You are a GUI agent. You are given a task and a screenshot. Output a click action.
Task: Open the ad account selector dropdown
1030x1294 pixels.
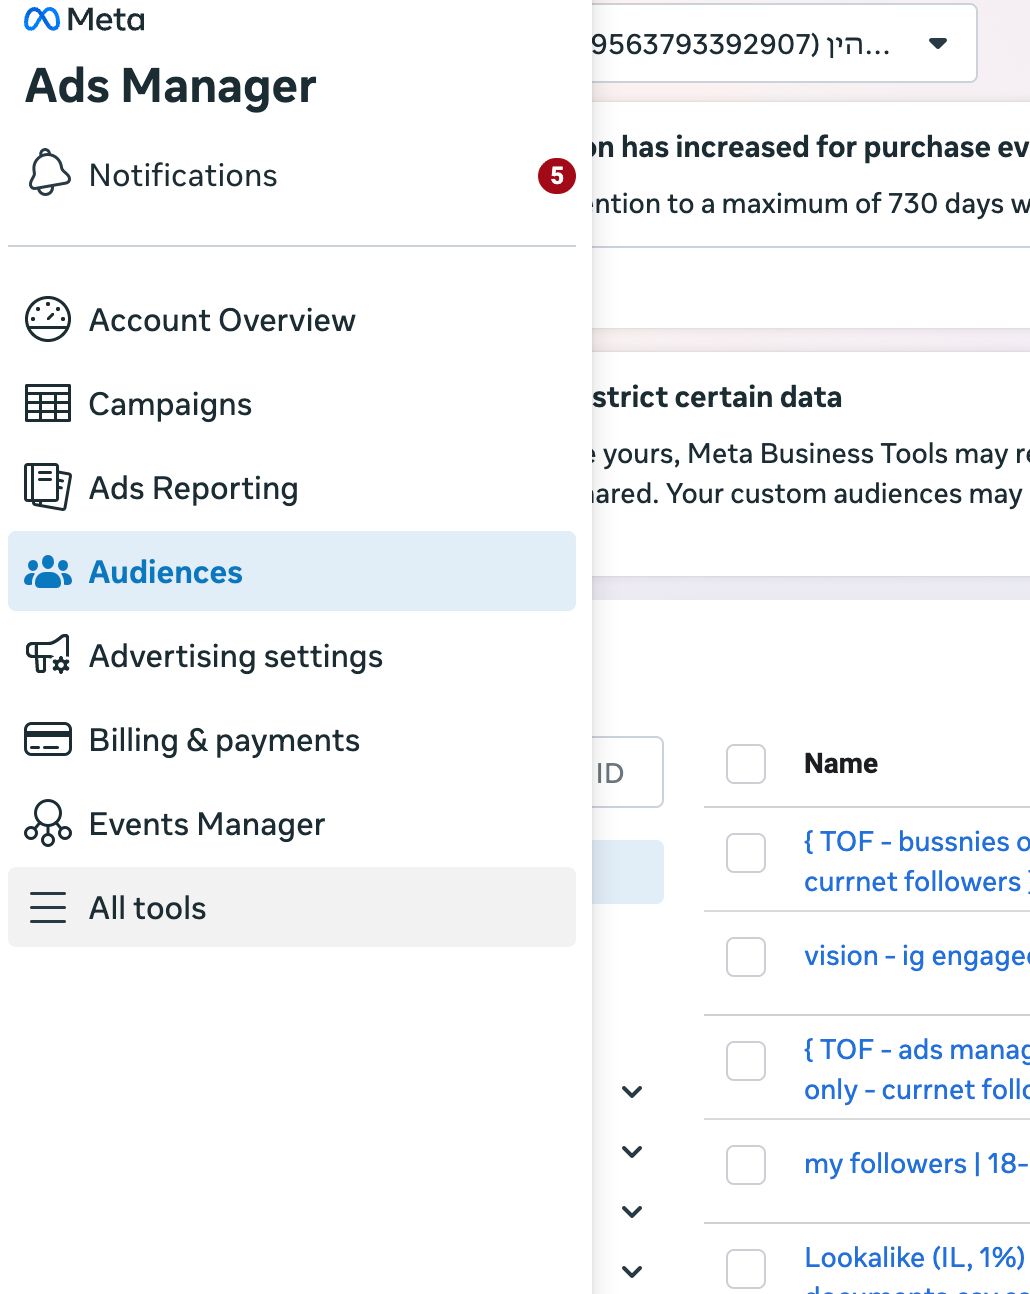click(x=784, y=44)
